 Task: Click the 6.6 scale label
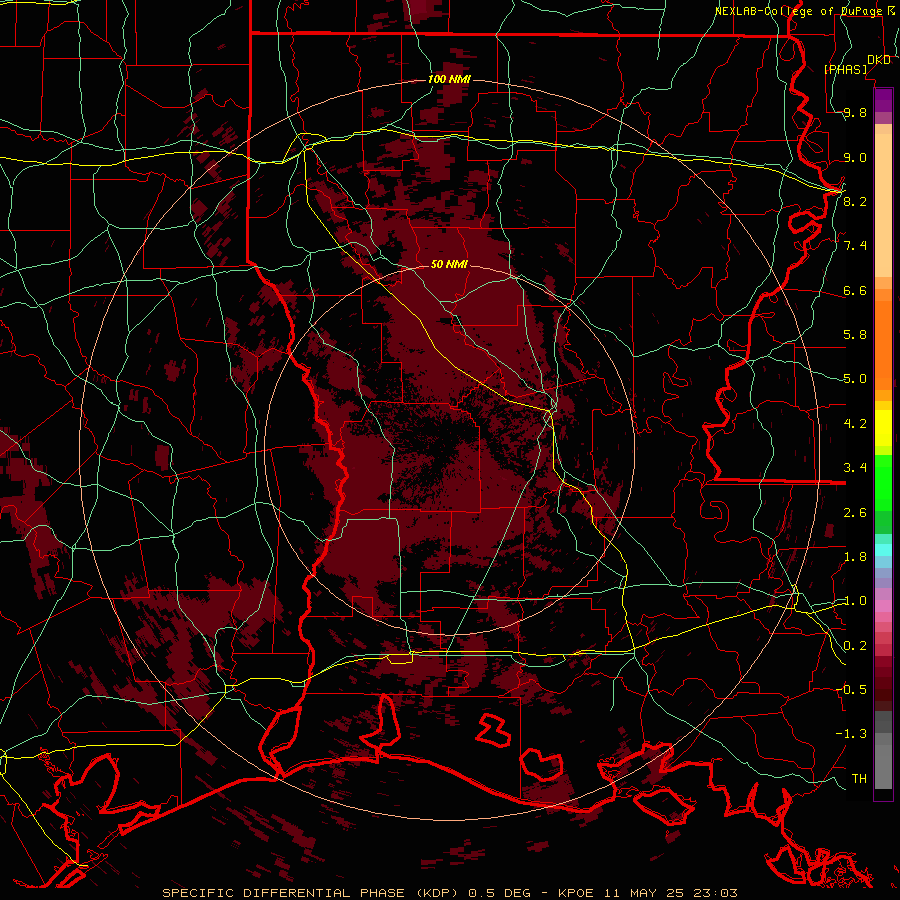(x=855, y=290)
